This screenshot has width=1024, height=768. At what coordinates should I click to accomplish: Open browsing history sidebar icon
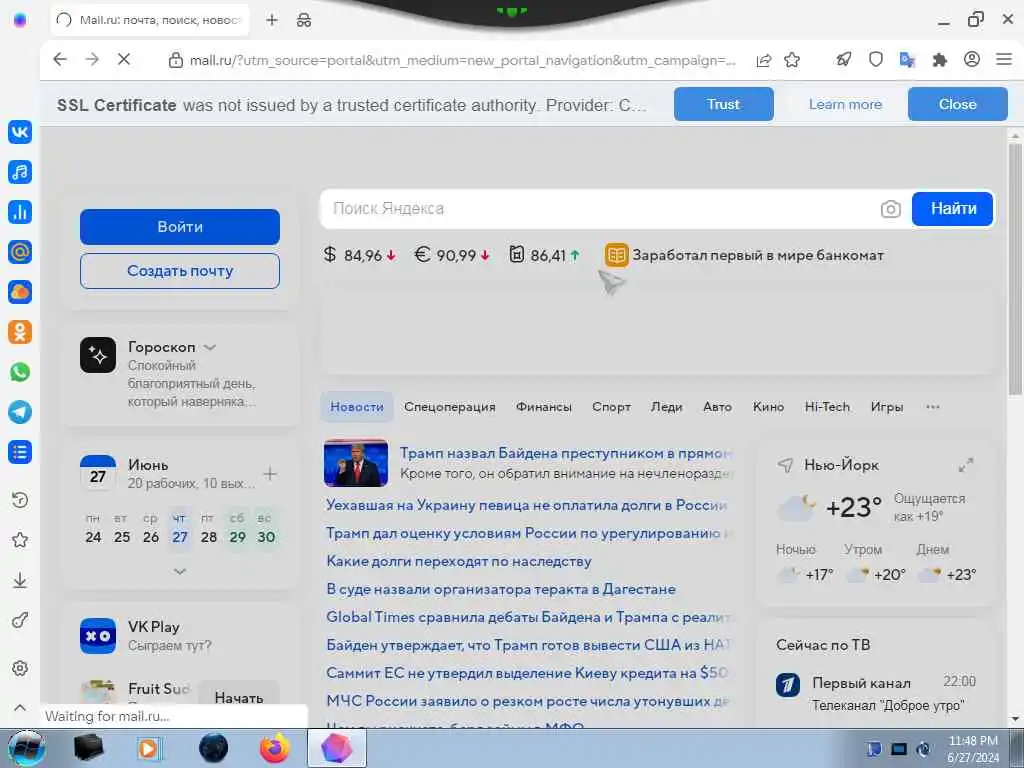[x=20, y=500]
